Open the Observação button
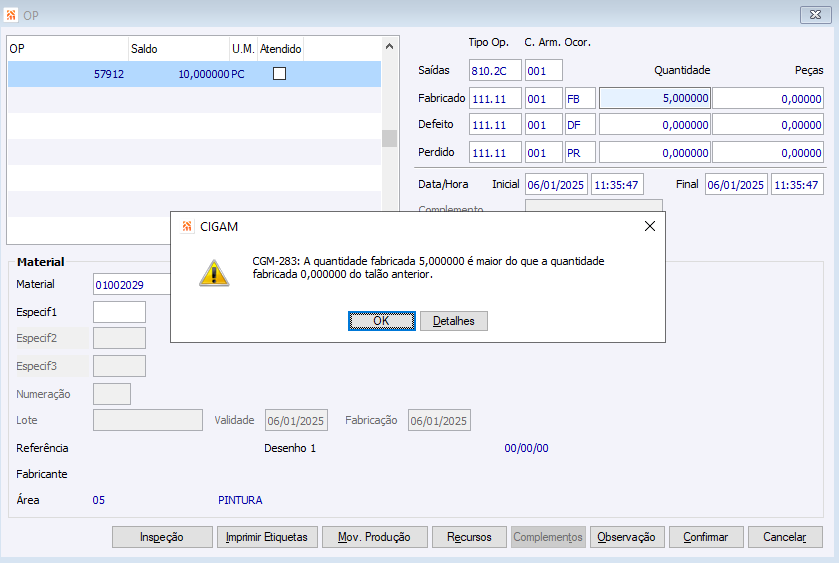This screenshot has height=563, width=839. [627, 537]
